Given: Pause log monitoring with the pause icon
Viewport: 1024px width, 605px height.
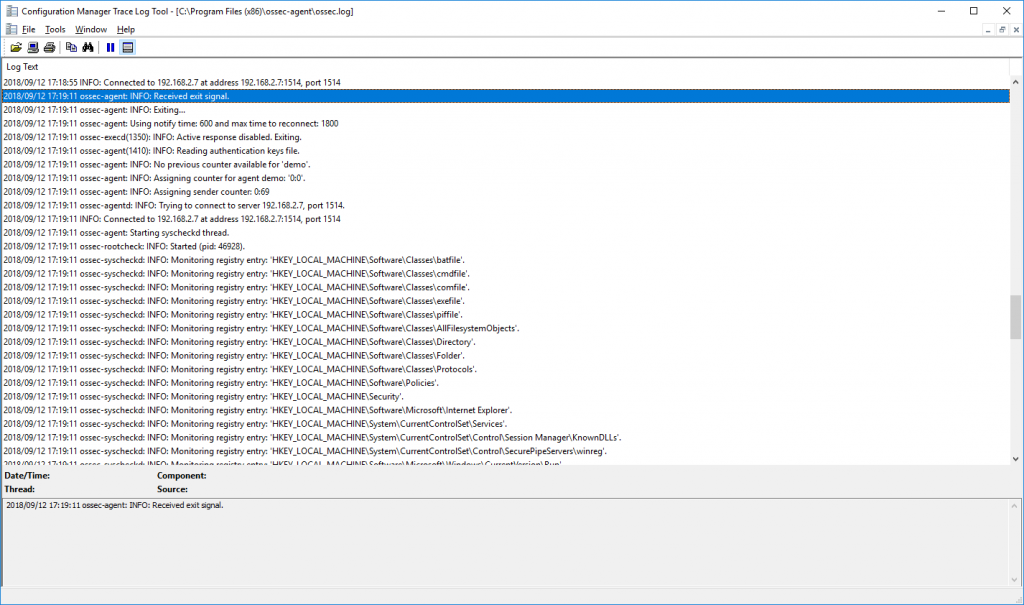Looking at the screenshot, I should [110, 47].
